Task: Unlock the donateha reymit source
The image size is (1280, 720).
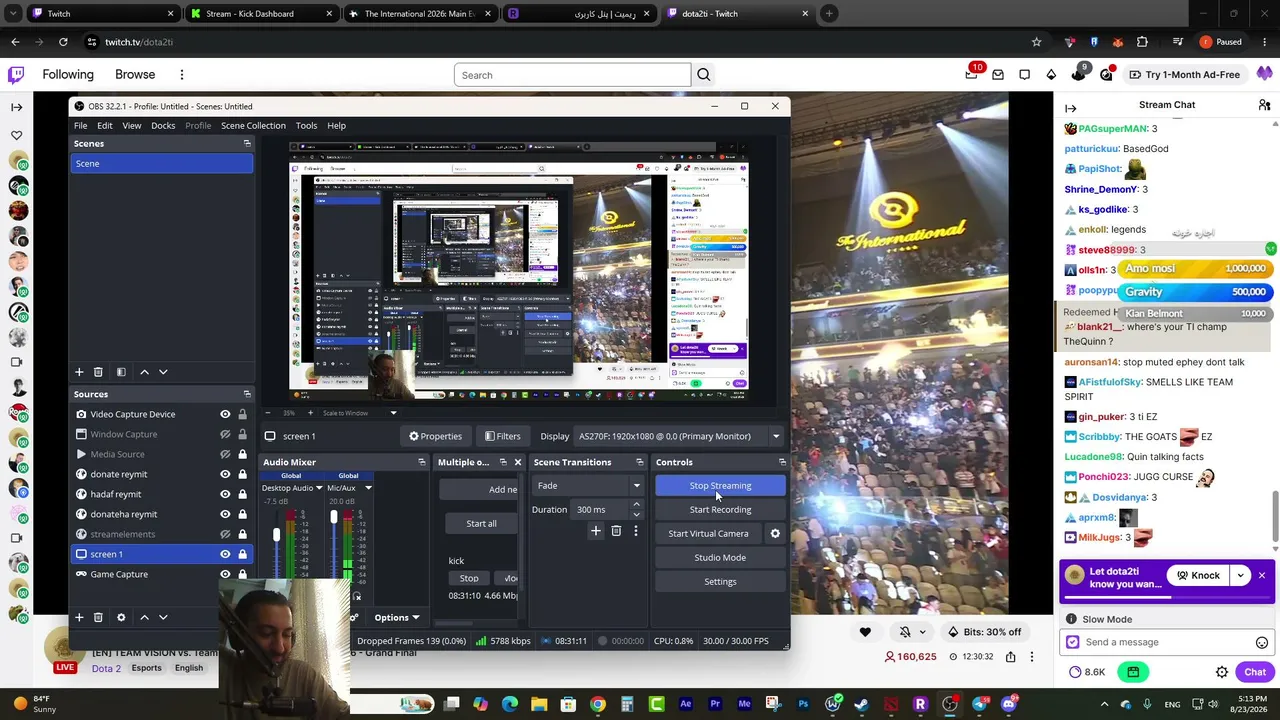Action: [242, 514]
